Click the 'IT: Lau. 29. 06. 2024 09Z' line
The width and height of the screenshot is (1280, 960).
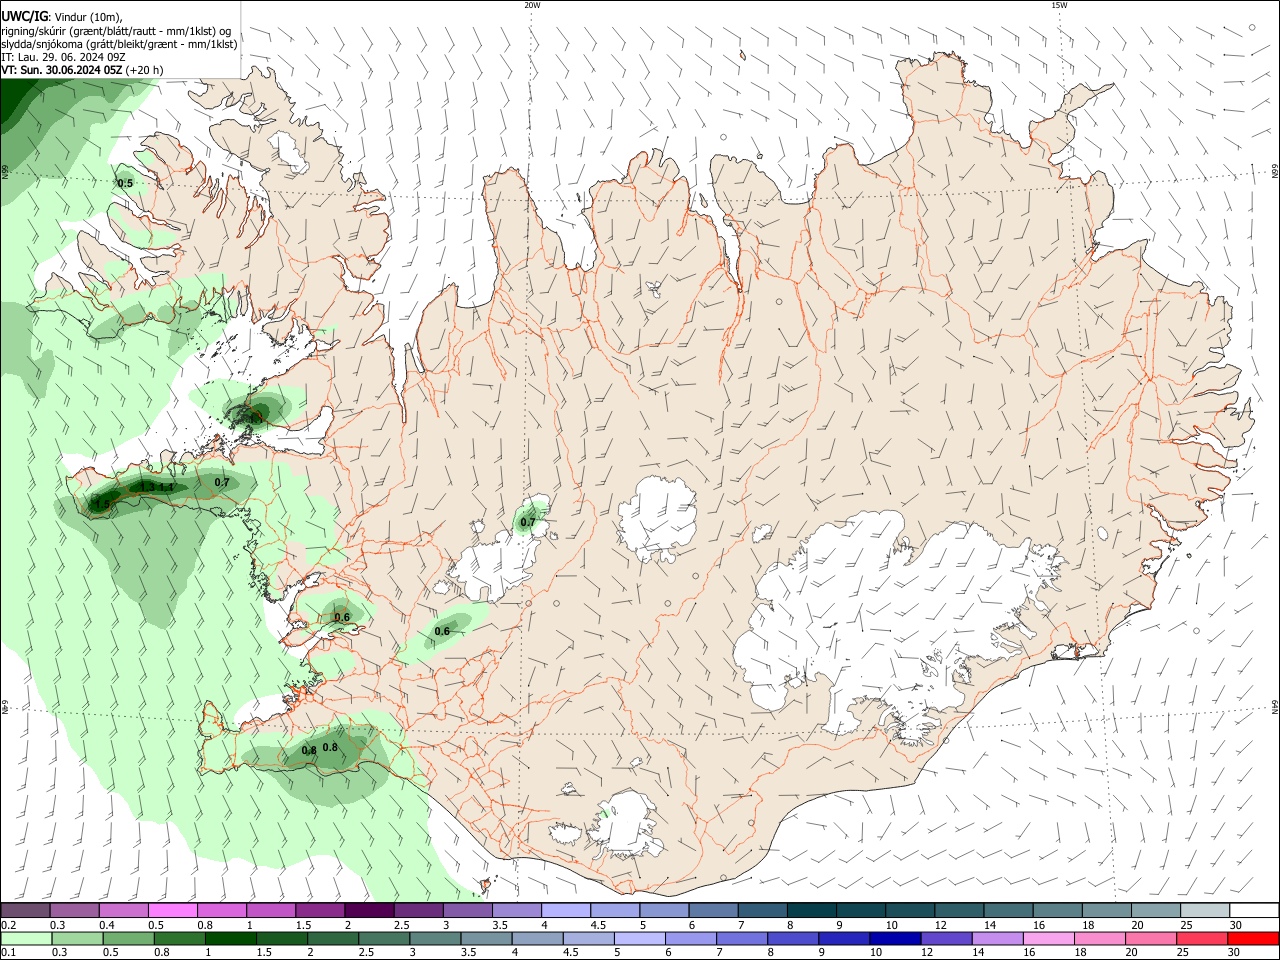63,57
